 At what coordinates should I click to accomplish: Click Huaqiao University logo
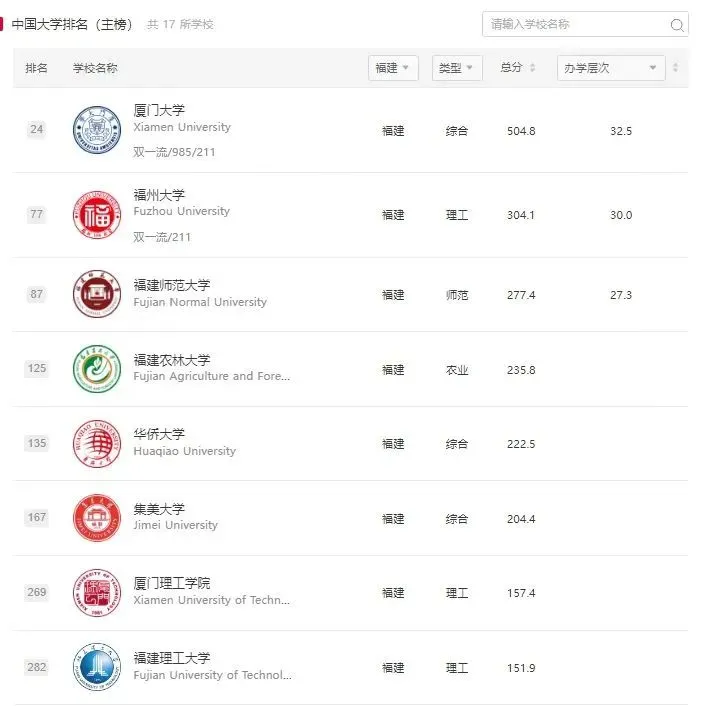click(96, 443)
